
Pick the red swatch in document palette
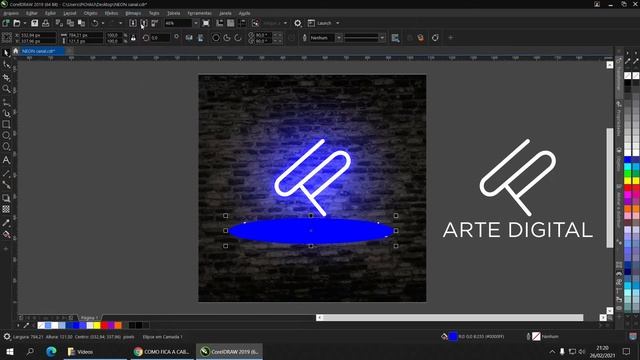pyautogui.click(x=104, y=325)
